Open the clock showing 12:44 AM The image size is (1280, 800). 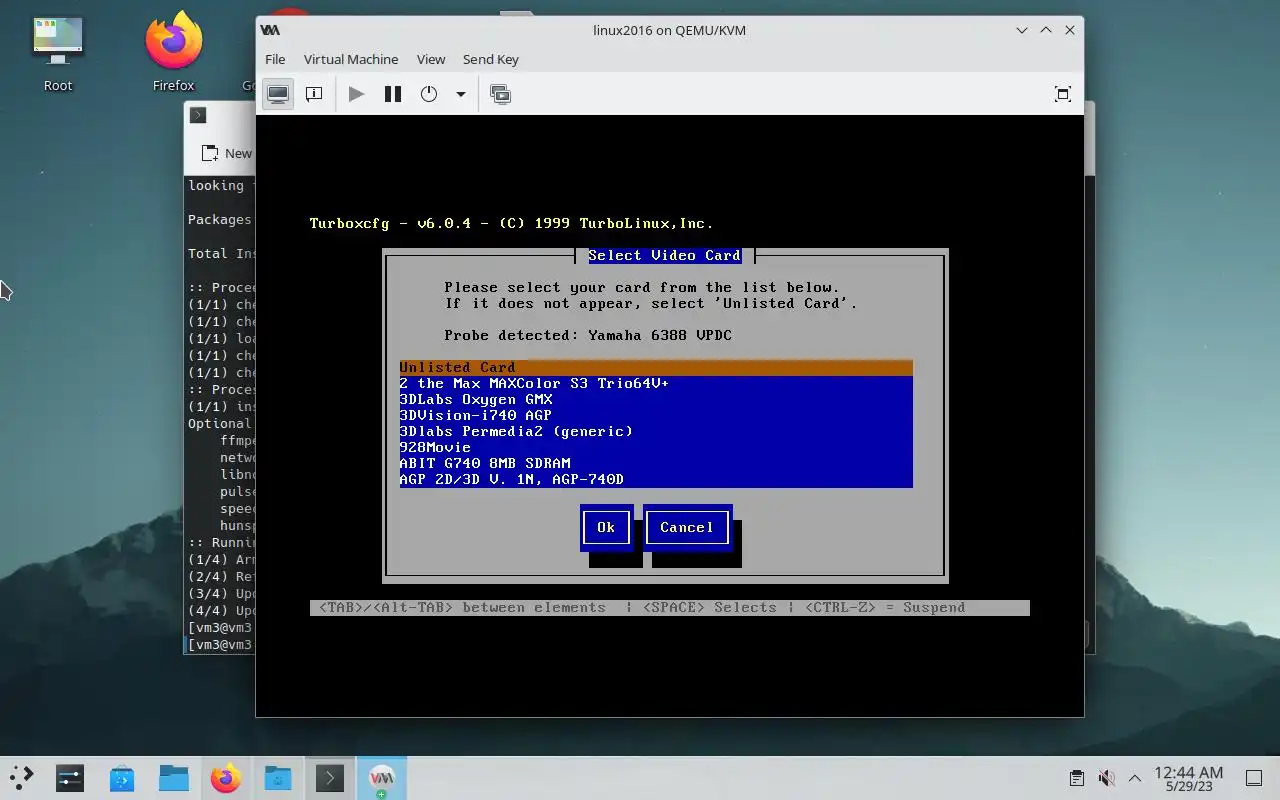pos(1188,778)
